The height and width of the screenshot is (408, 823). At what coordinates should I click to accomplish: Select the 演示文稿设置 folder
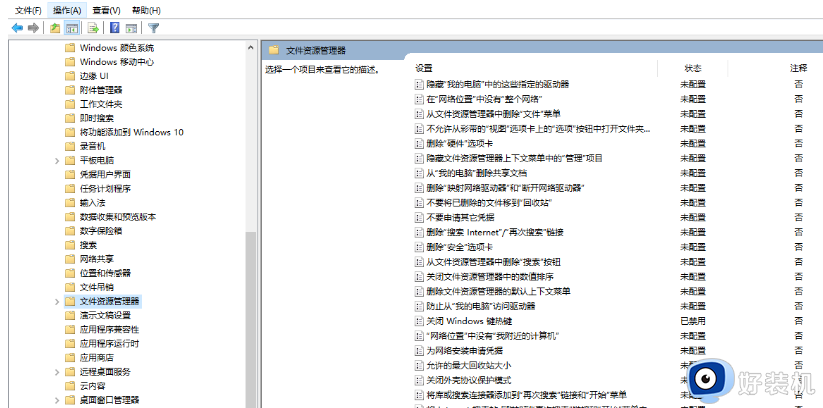pos(98,316)
